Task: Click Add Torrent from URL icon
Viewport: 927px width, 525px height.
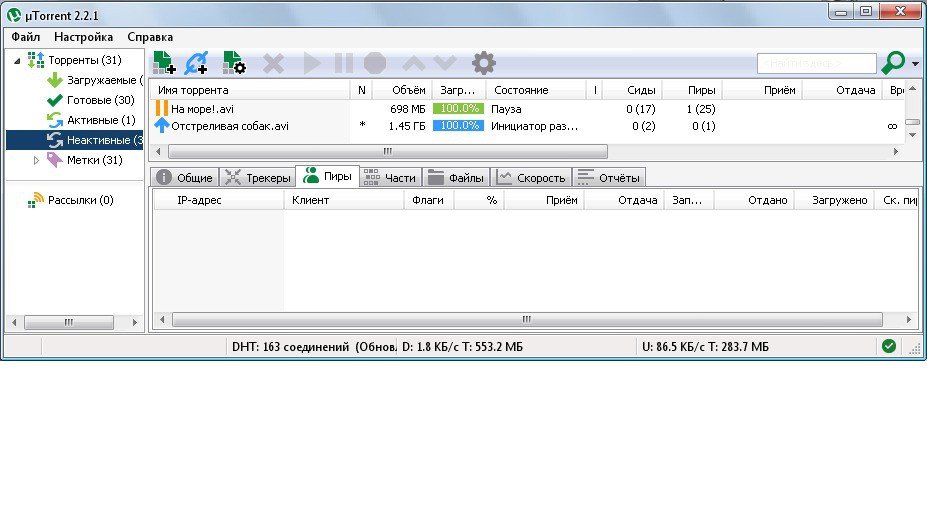Action: (196, 63)
